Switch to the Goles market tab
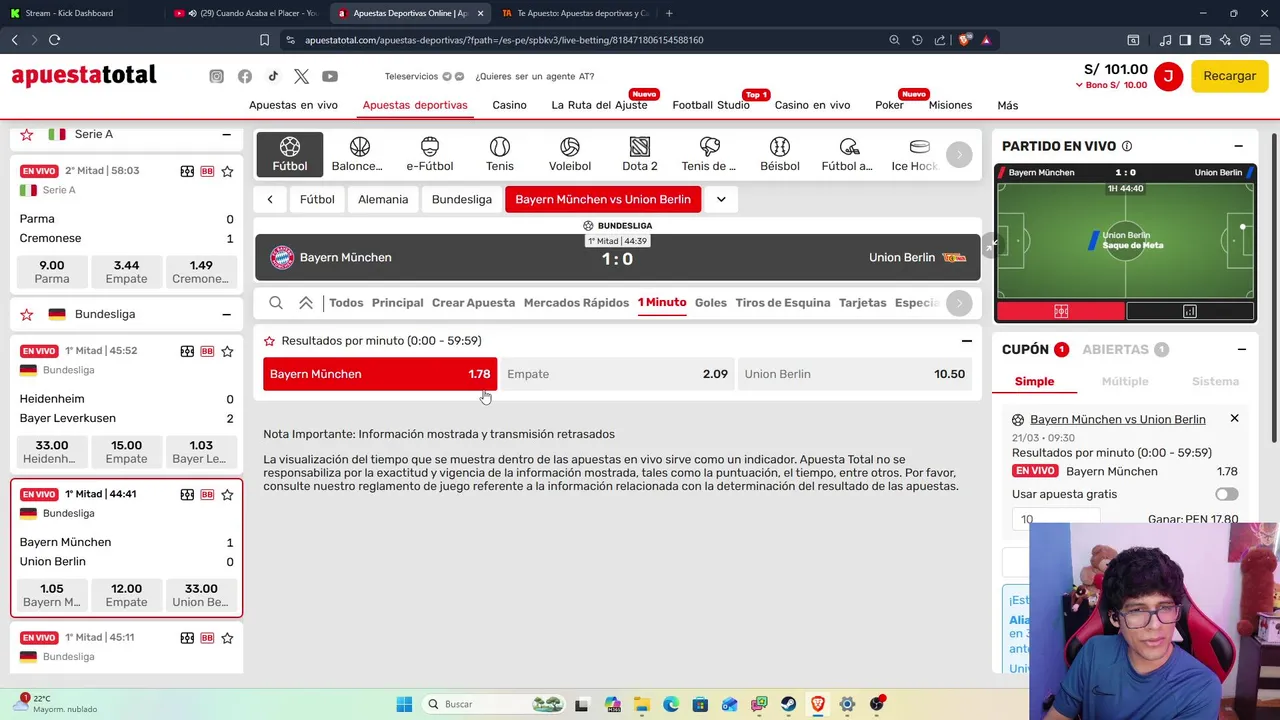 (711, 303)
